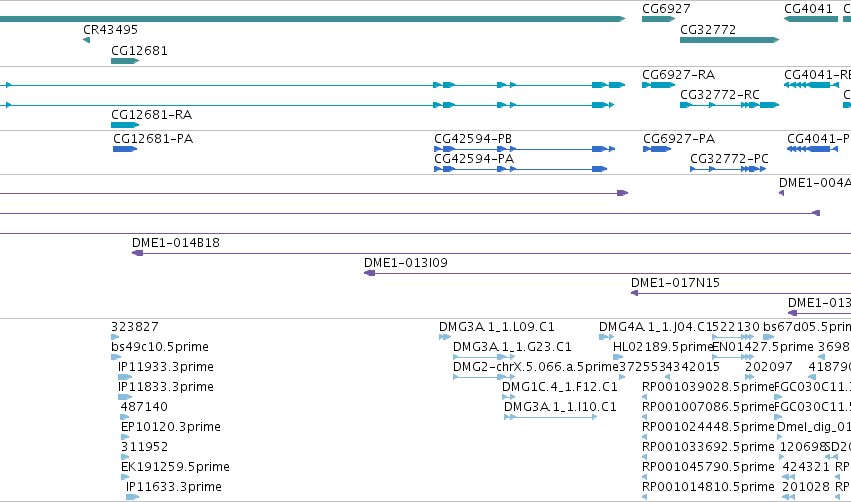Select the CG12681-RA transcript
This screenshot has height=502, width=851.
(125, 125)
